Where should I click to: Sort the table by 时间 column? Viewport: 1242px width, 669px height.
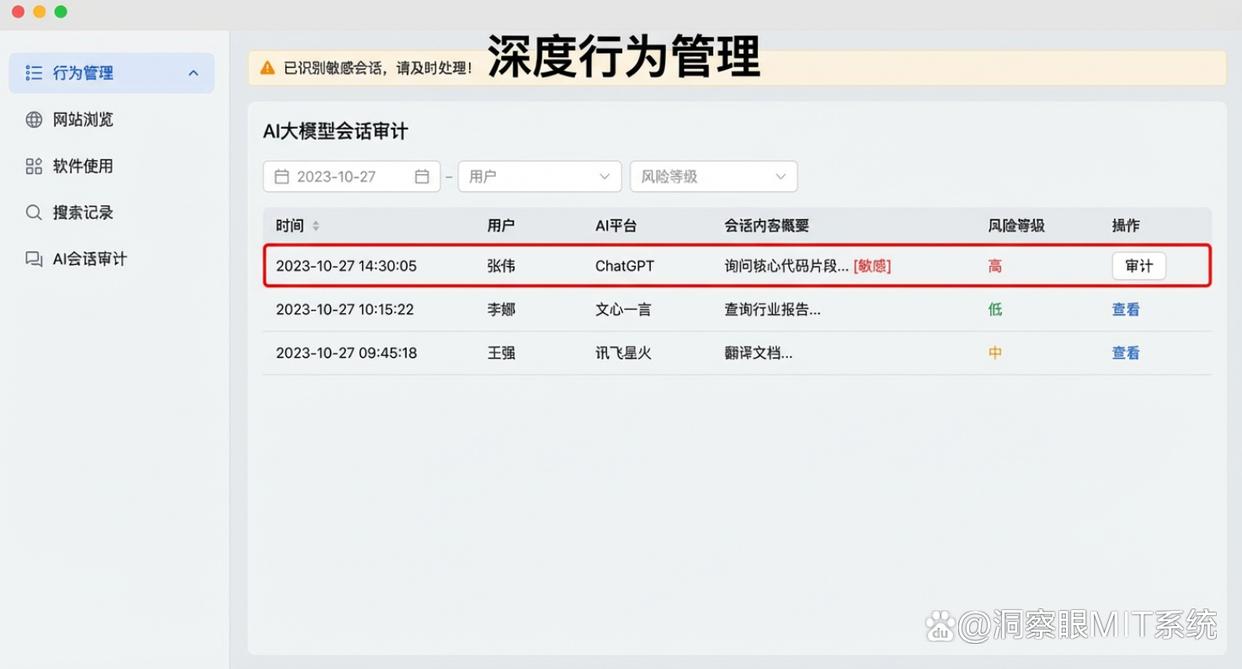(x=316, y=226)
